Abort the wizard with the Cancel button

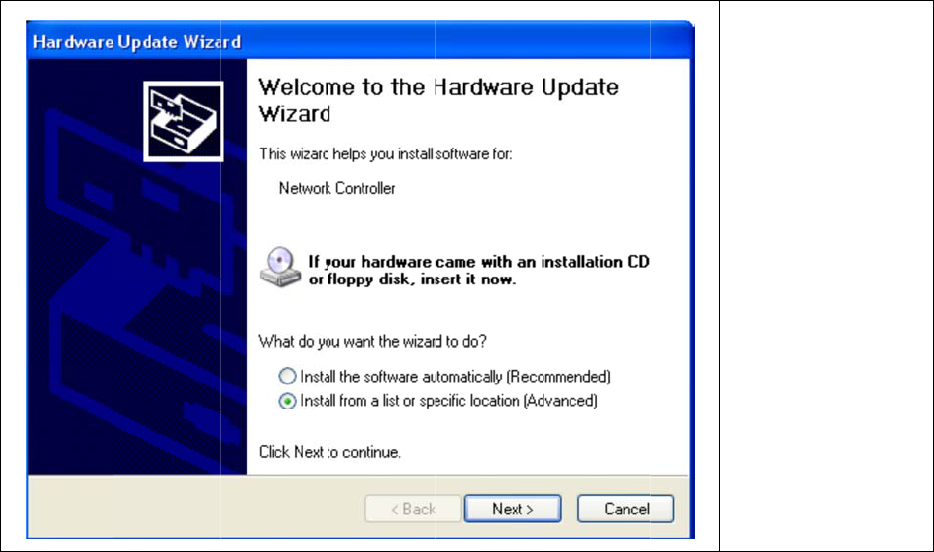point(625,509)
